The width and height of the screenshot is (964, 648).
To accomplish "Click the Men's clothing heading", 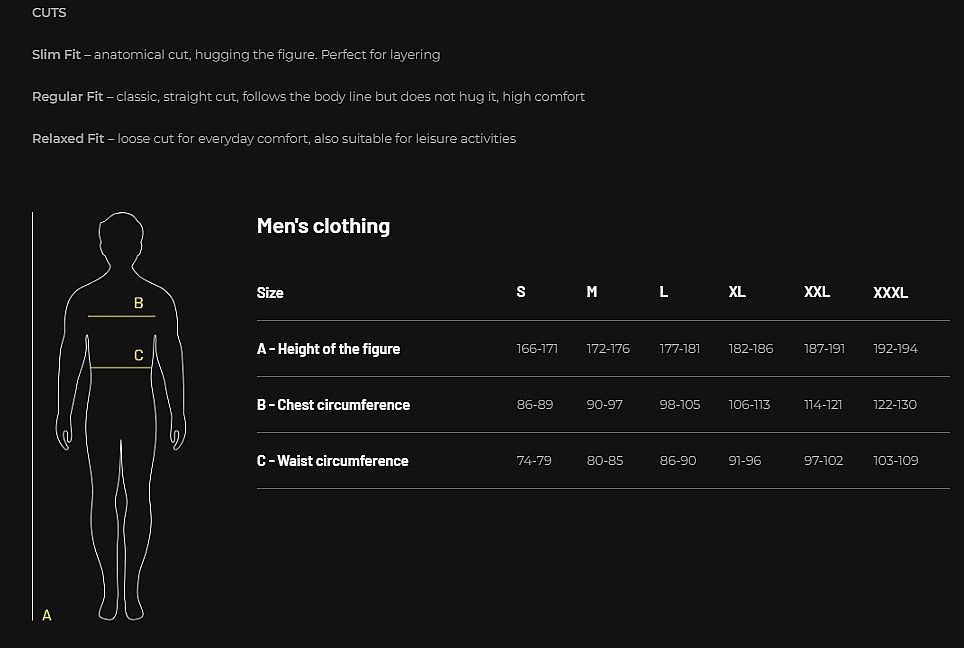I will coord(323,226).
